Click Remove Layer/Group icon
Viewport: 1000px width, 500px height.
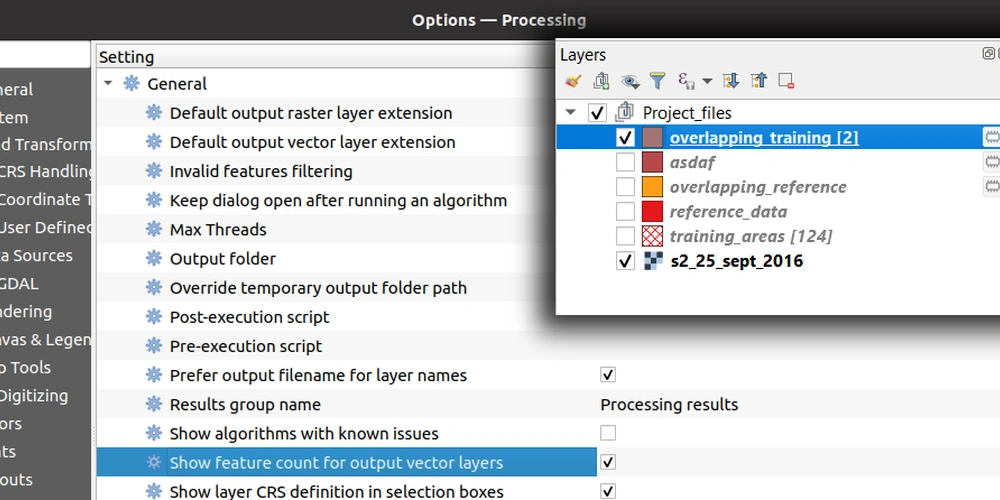tap(786, 81)
